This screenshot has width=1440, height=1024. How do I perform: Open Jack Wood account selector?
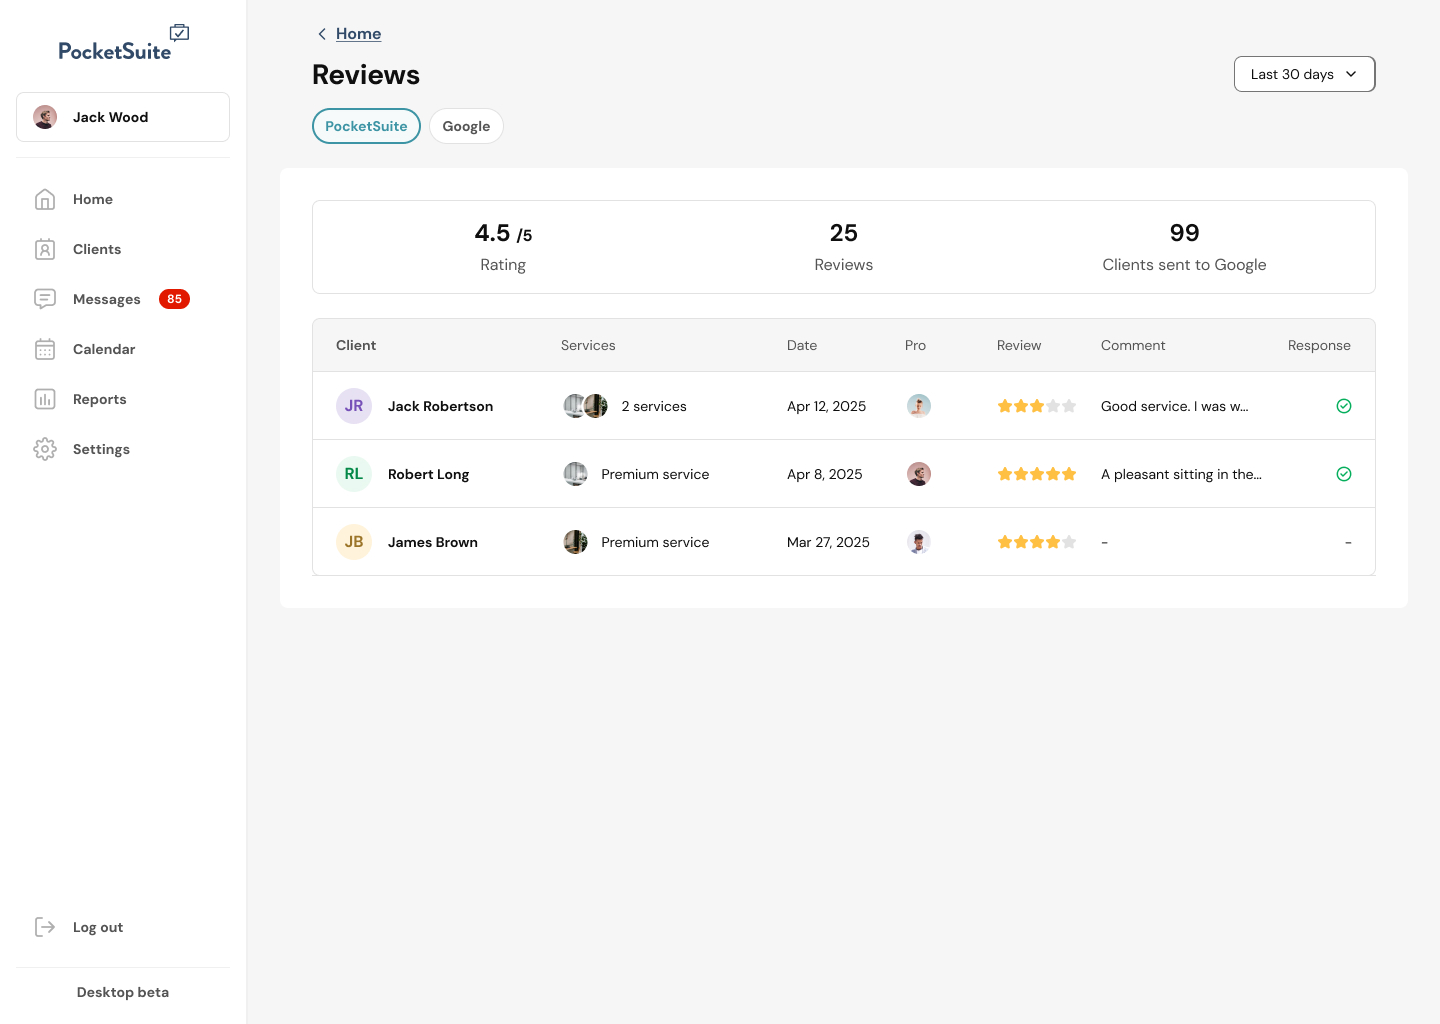(123, 117)
